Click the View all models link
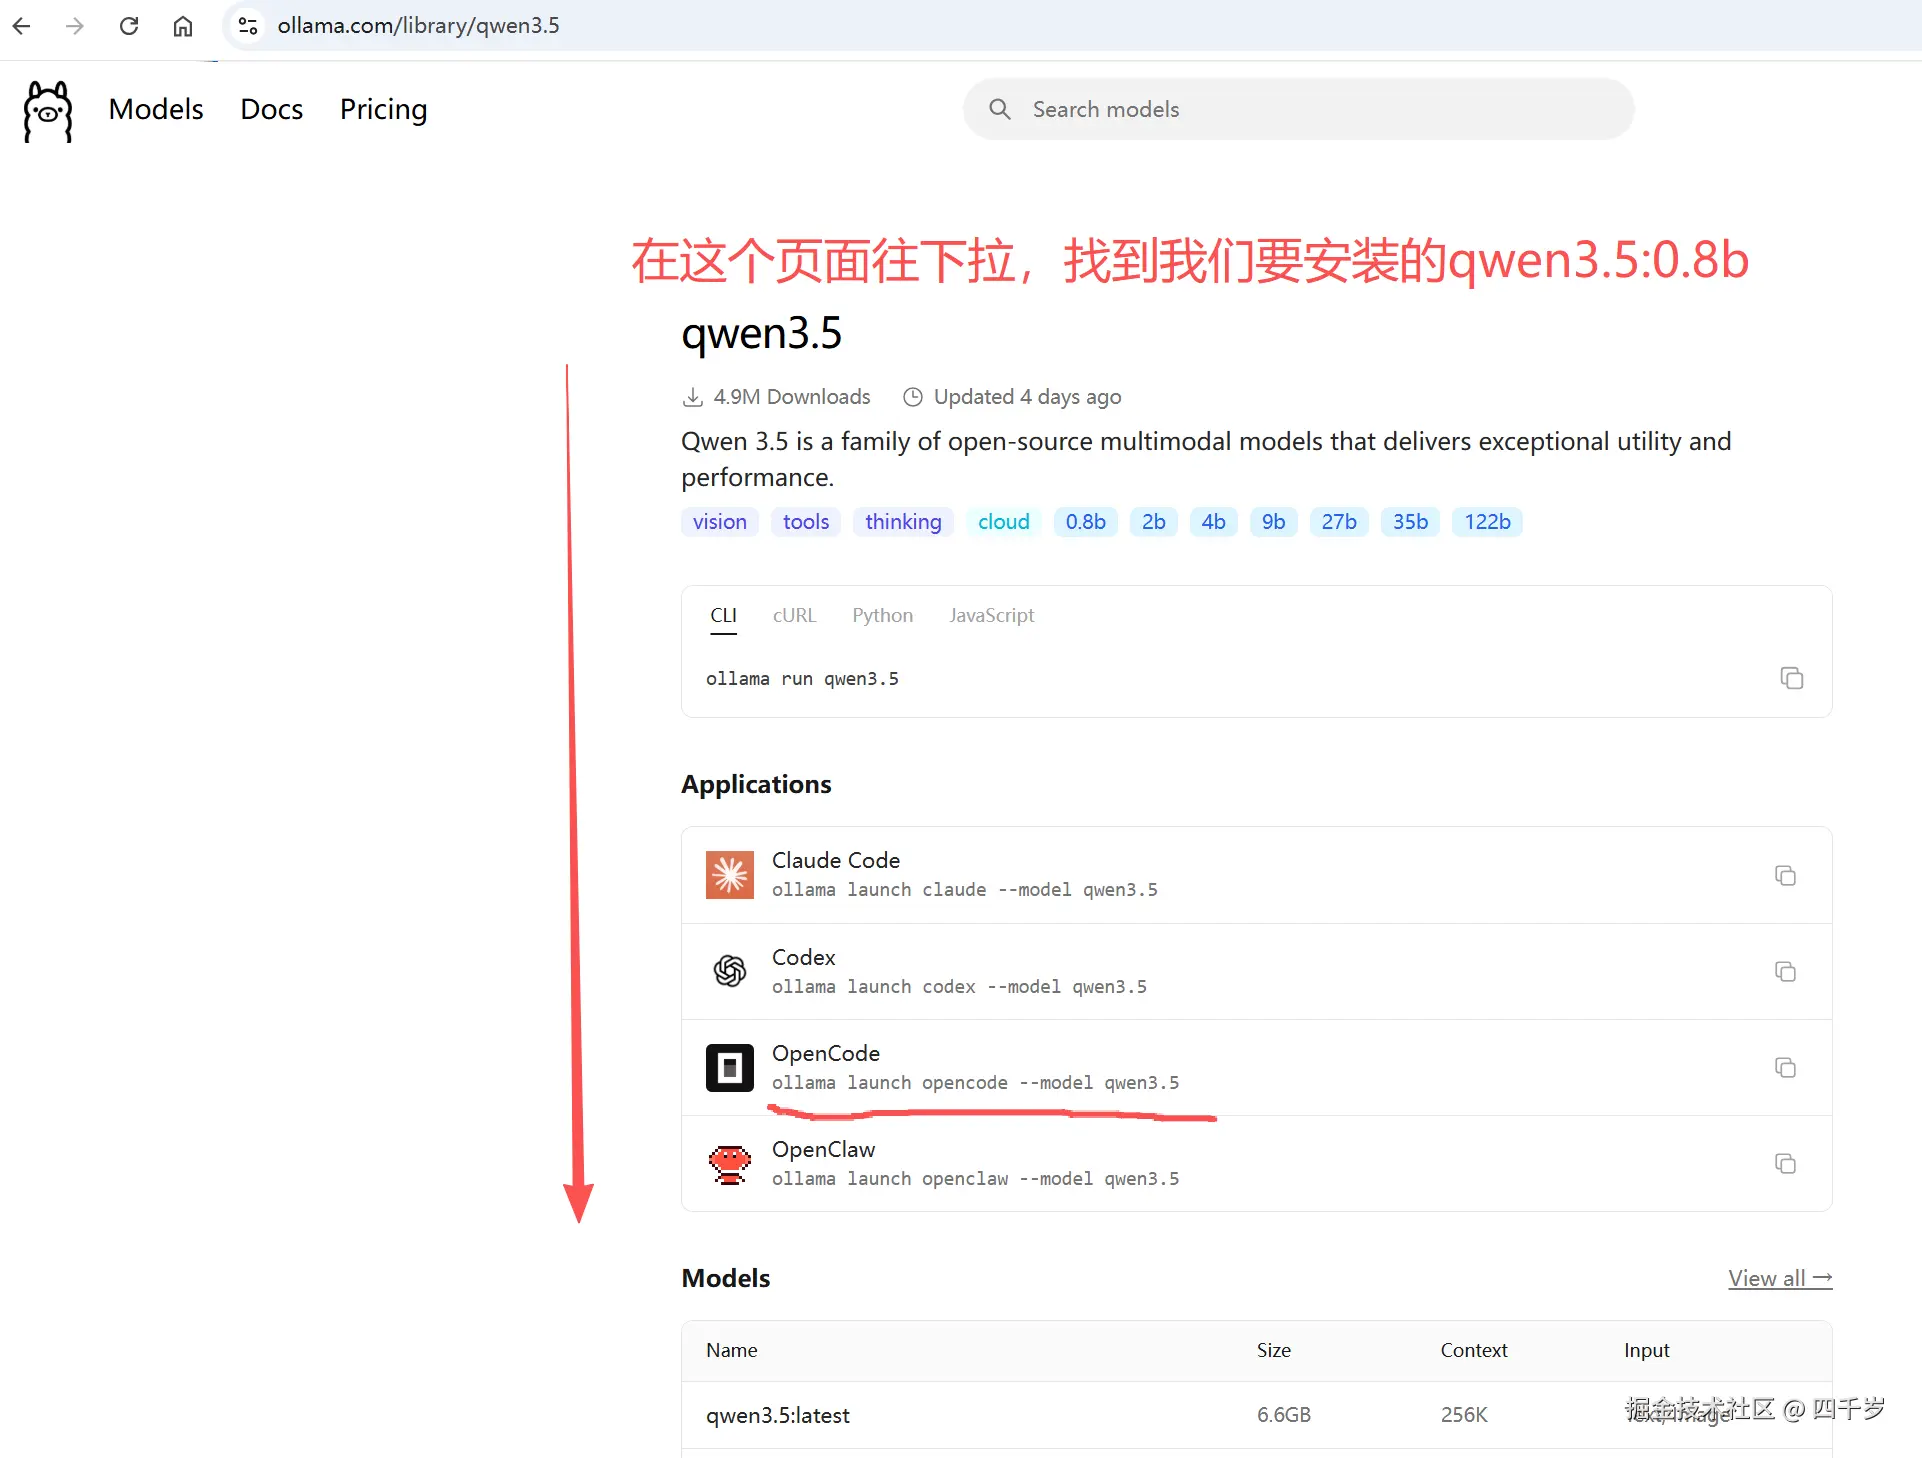Screen dimensions: 1922x1458 [1779, 1278]
